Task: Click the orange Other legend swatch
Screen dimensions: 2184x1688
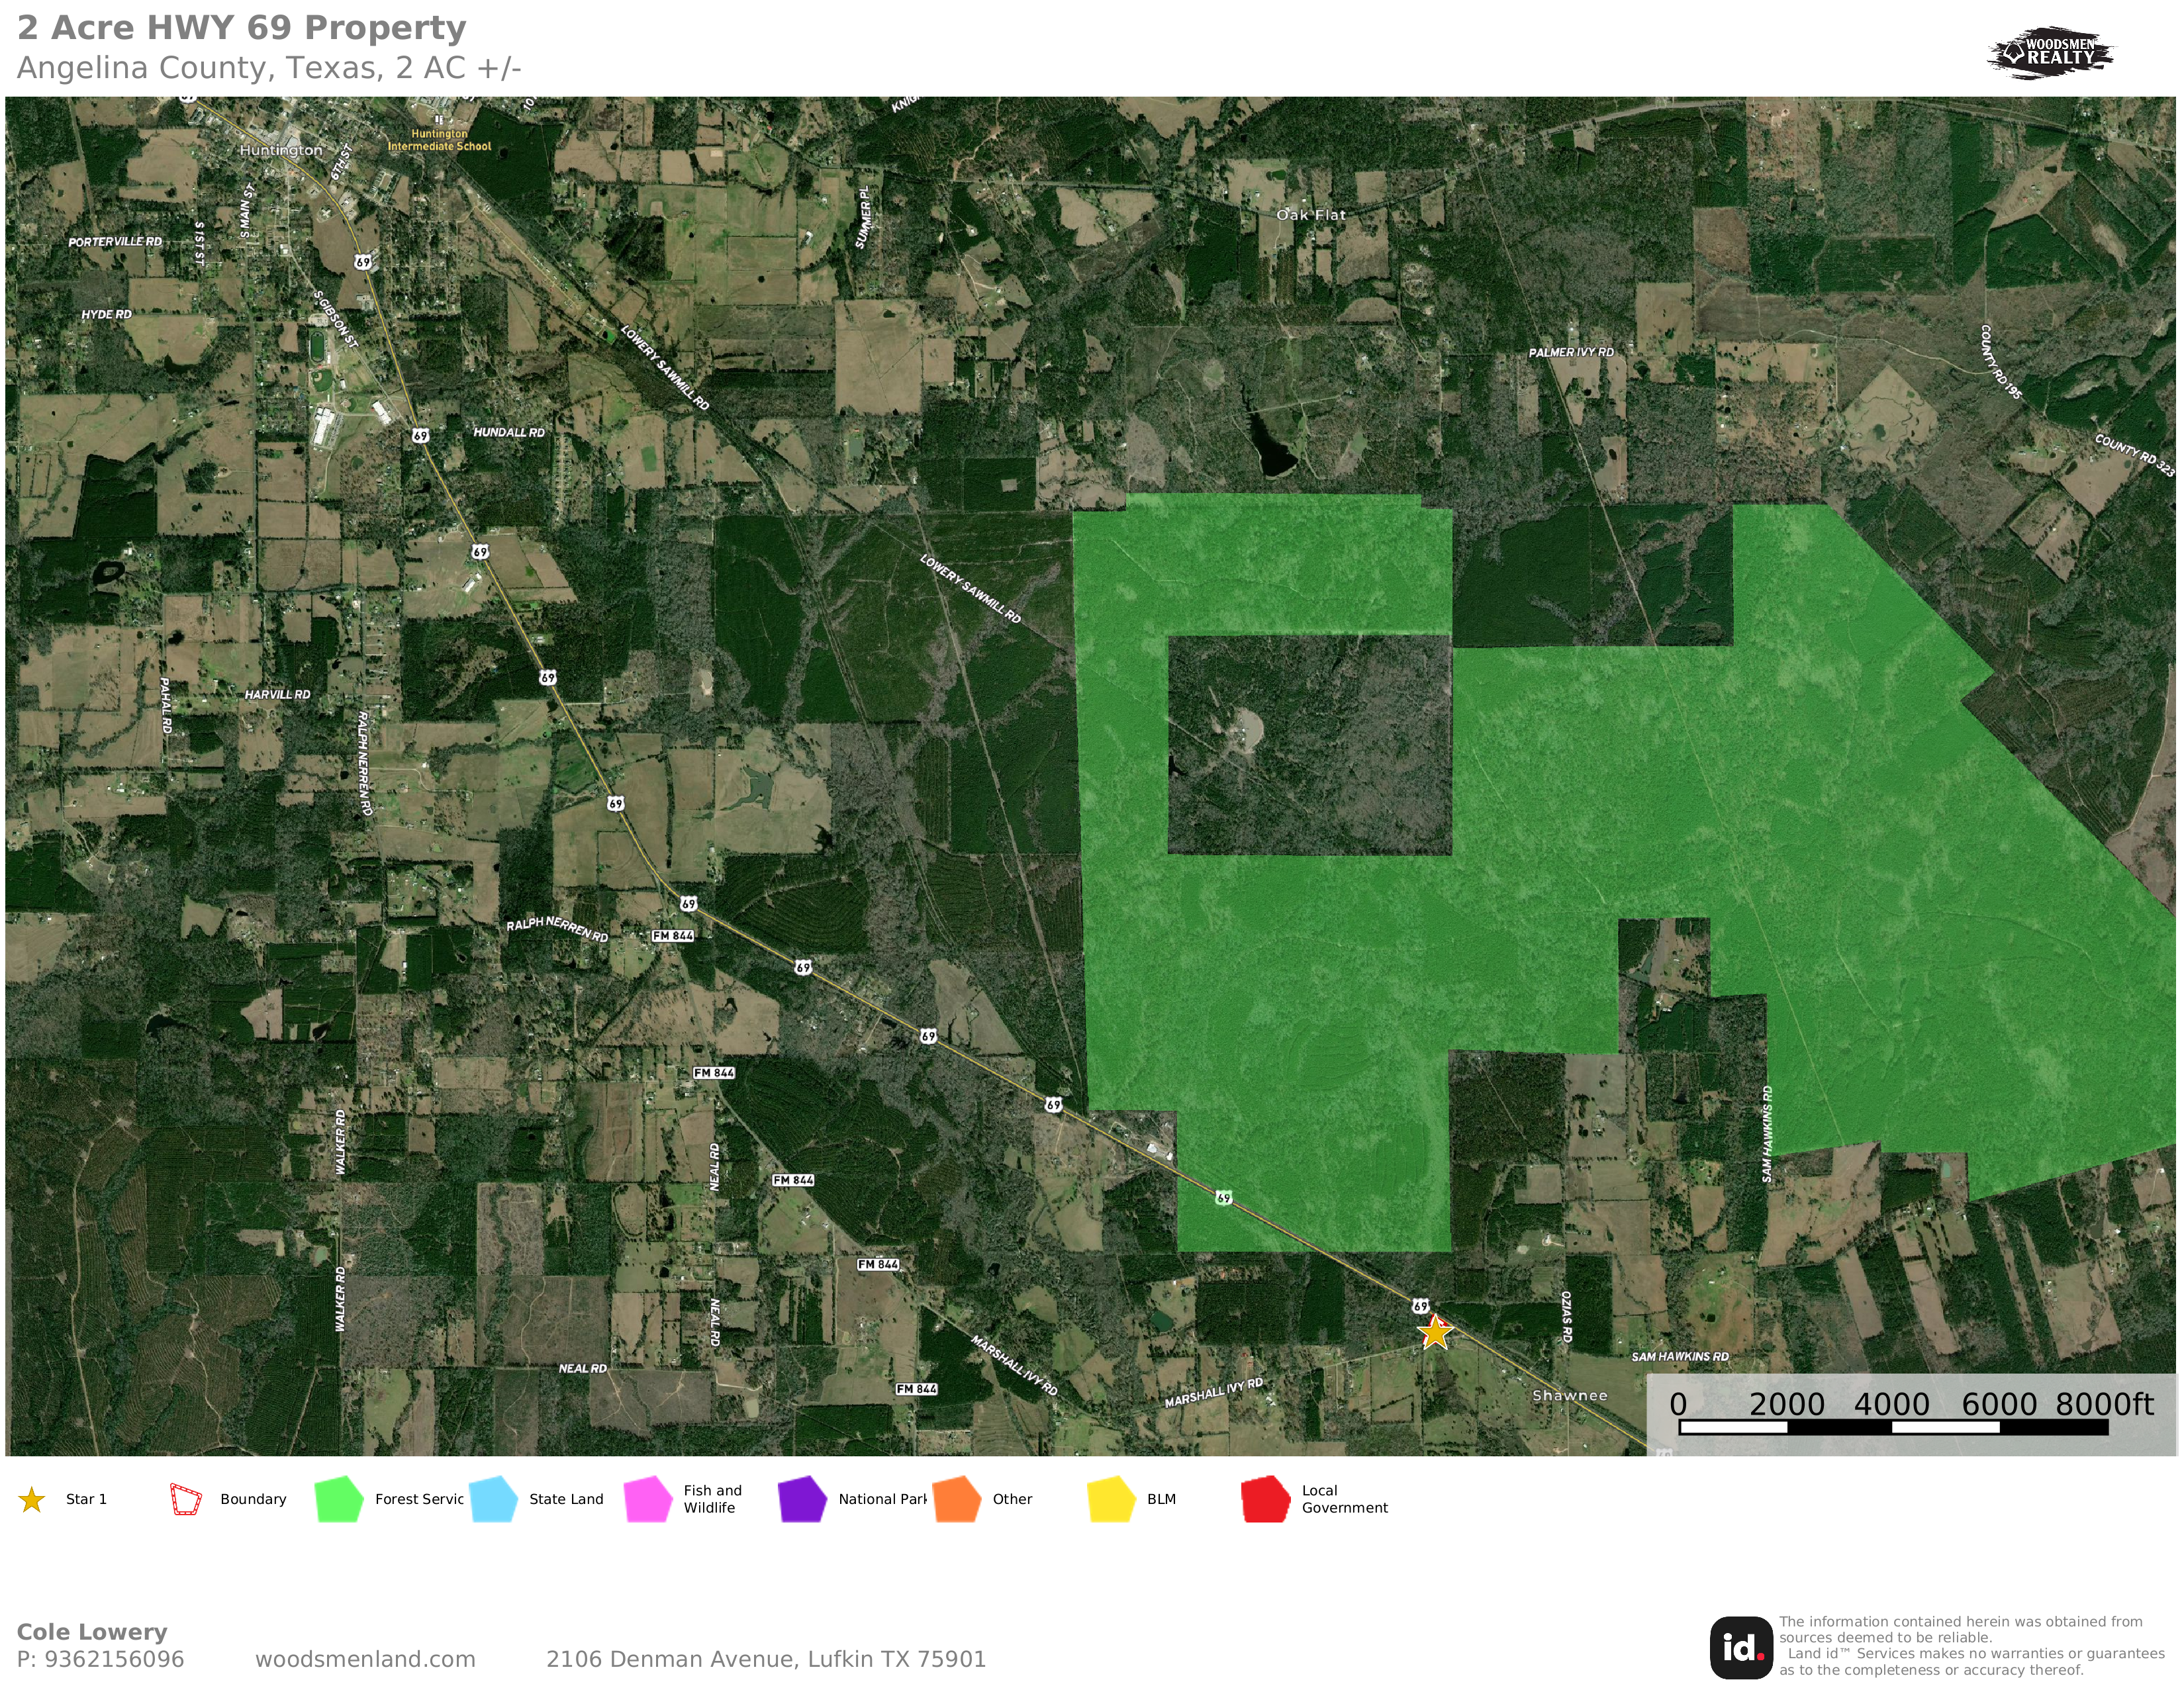Action: click(957, 1500)
